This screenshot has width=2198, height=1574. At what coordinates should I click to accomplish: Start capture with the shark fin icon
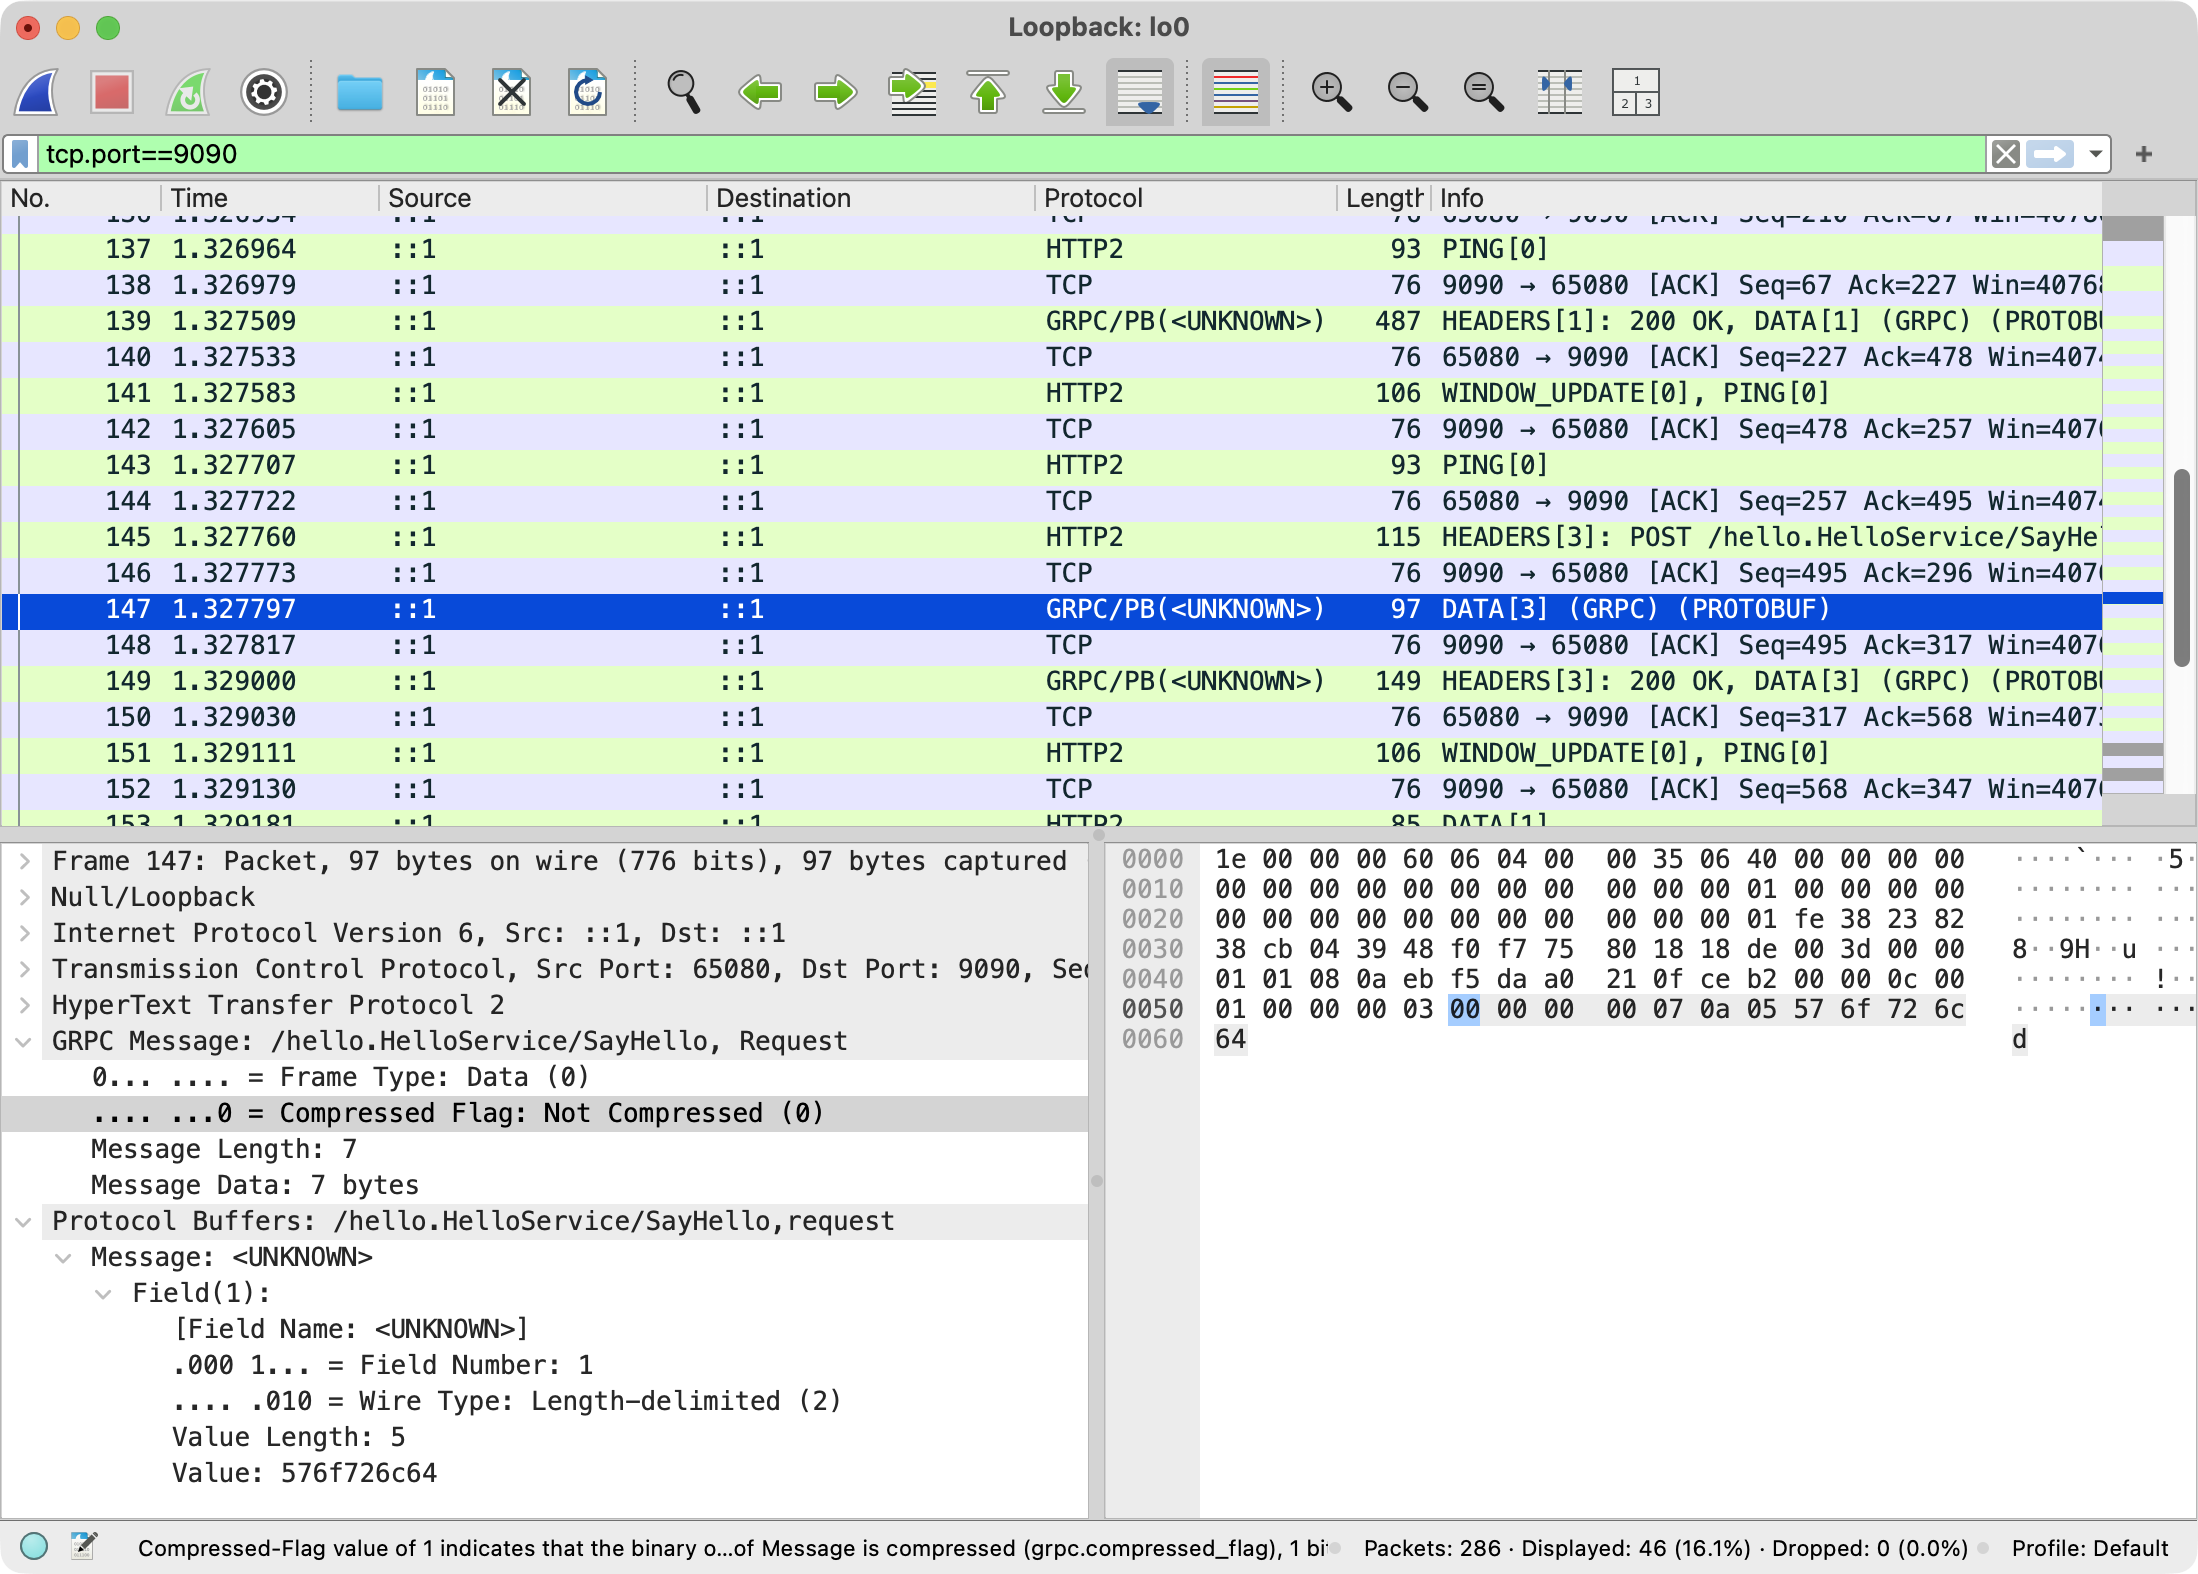click(38, 93)
